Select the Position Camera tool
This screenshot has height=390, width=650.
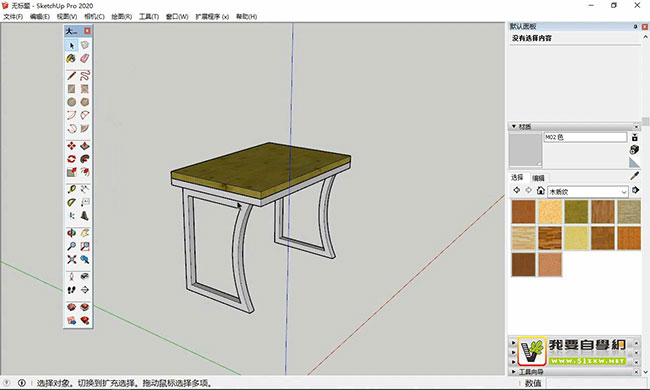[71, 277]
